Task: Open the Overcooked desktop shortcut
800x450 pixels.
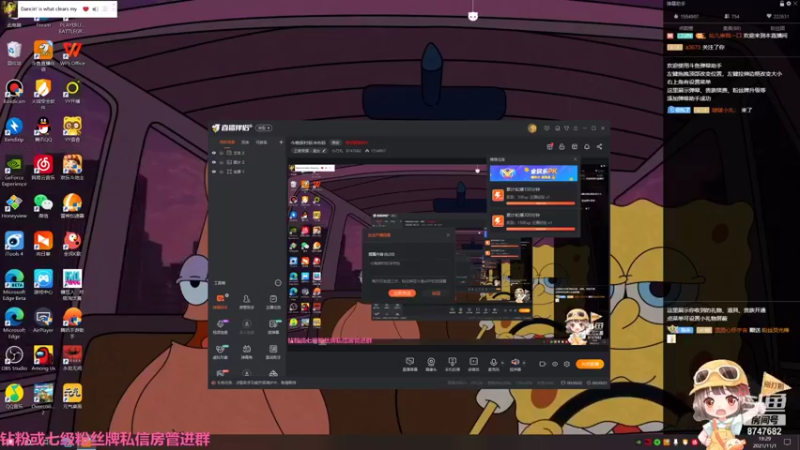Action: 43,399
